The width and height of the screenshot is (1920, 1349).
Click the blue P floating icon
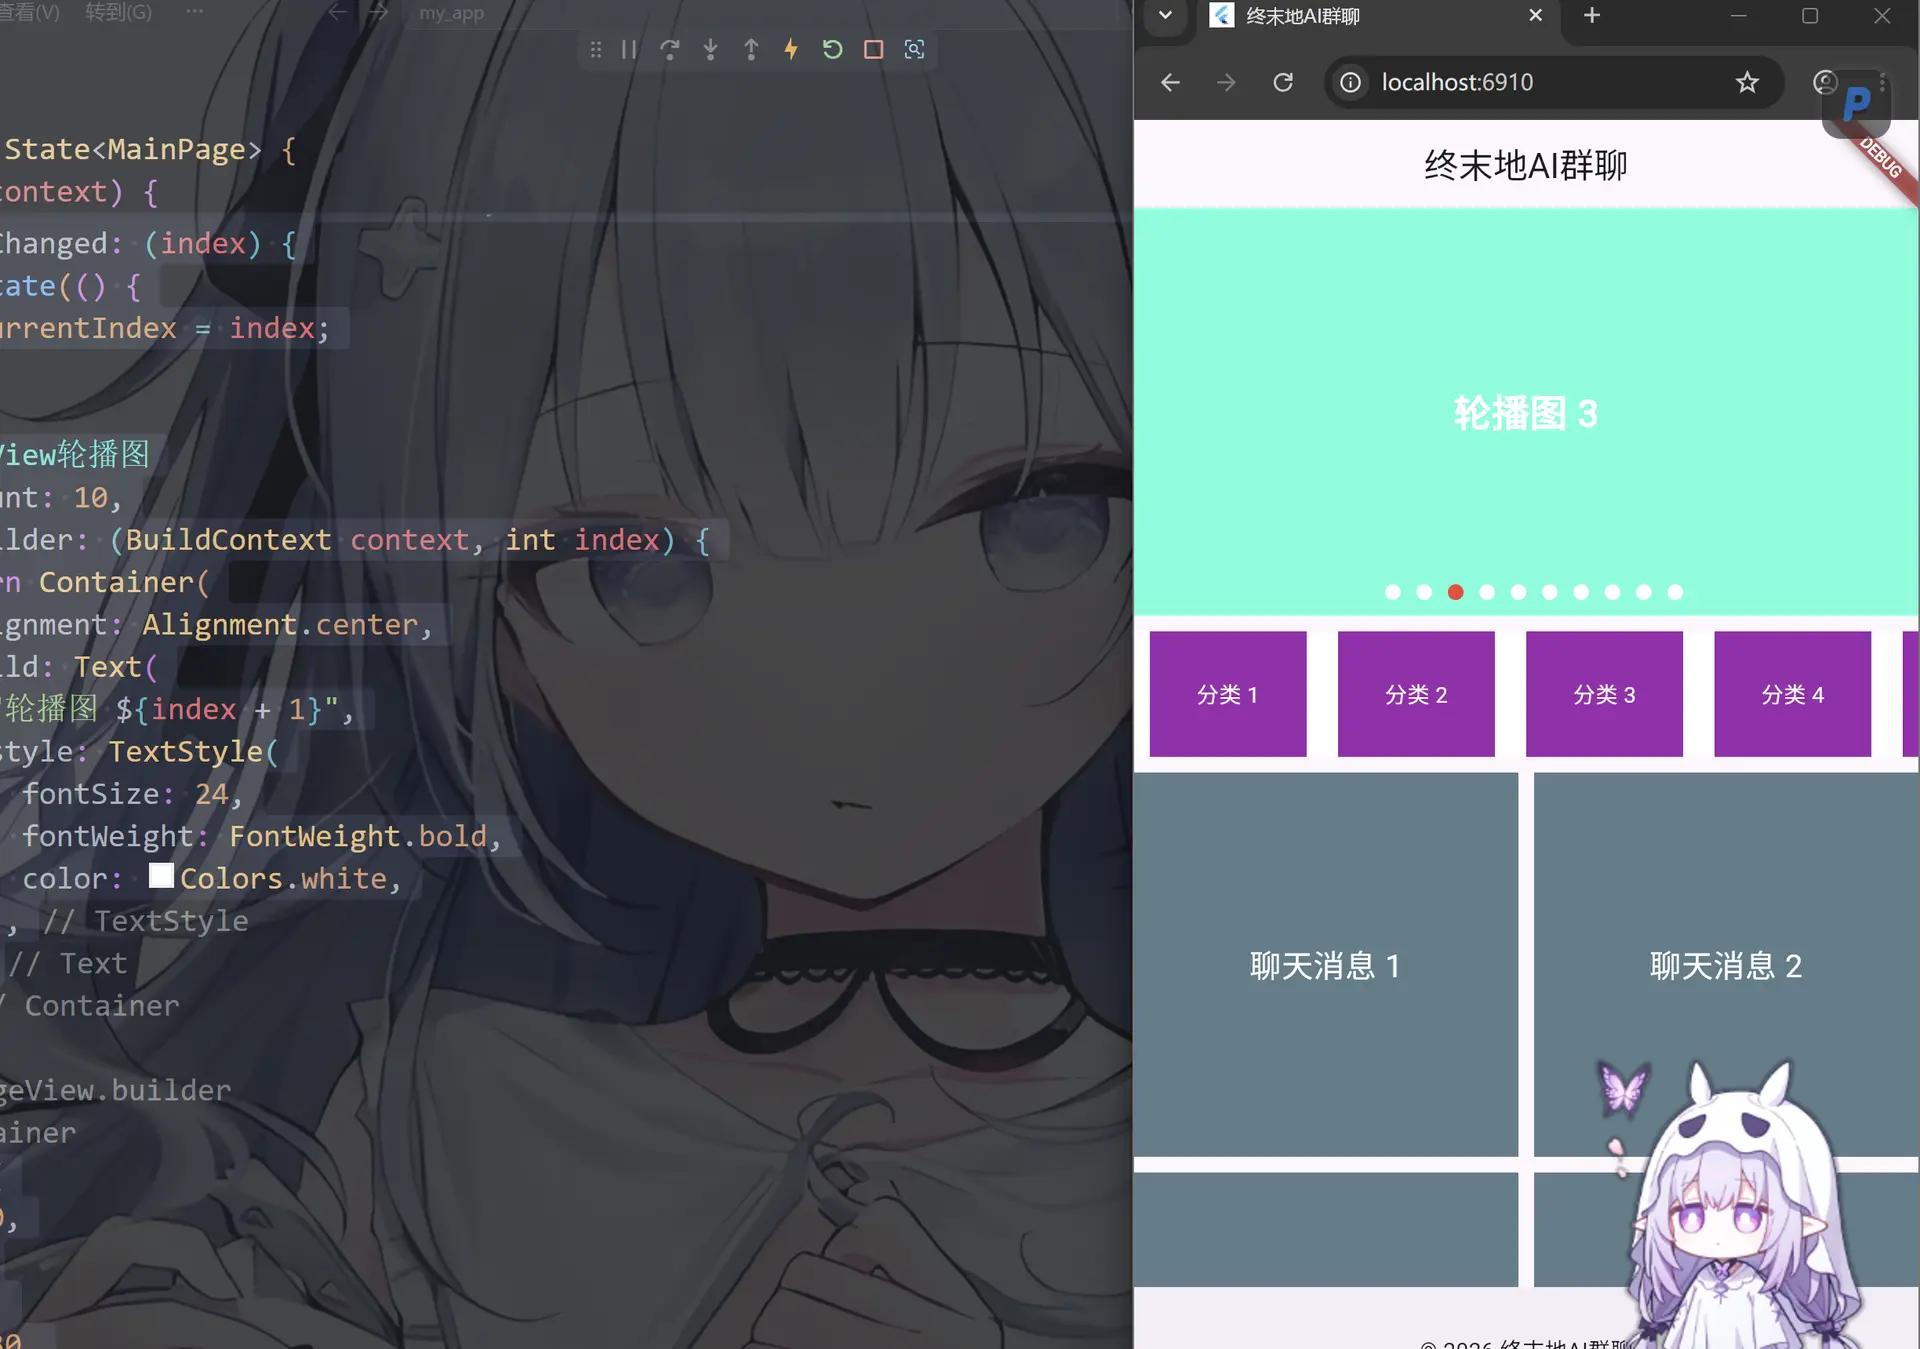tap(1857, 103)
